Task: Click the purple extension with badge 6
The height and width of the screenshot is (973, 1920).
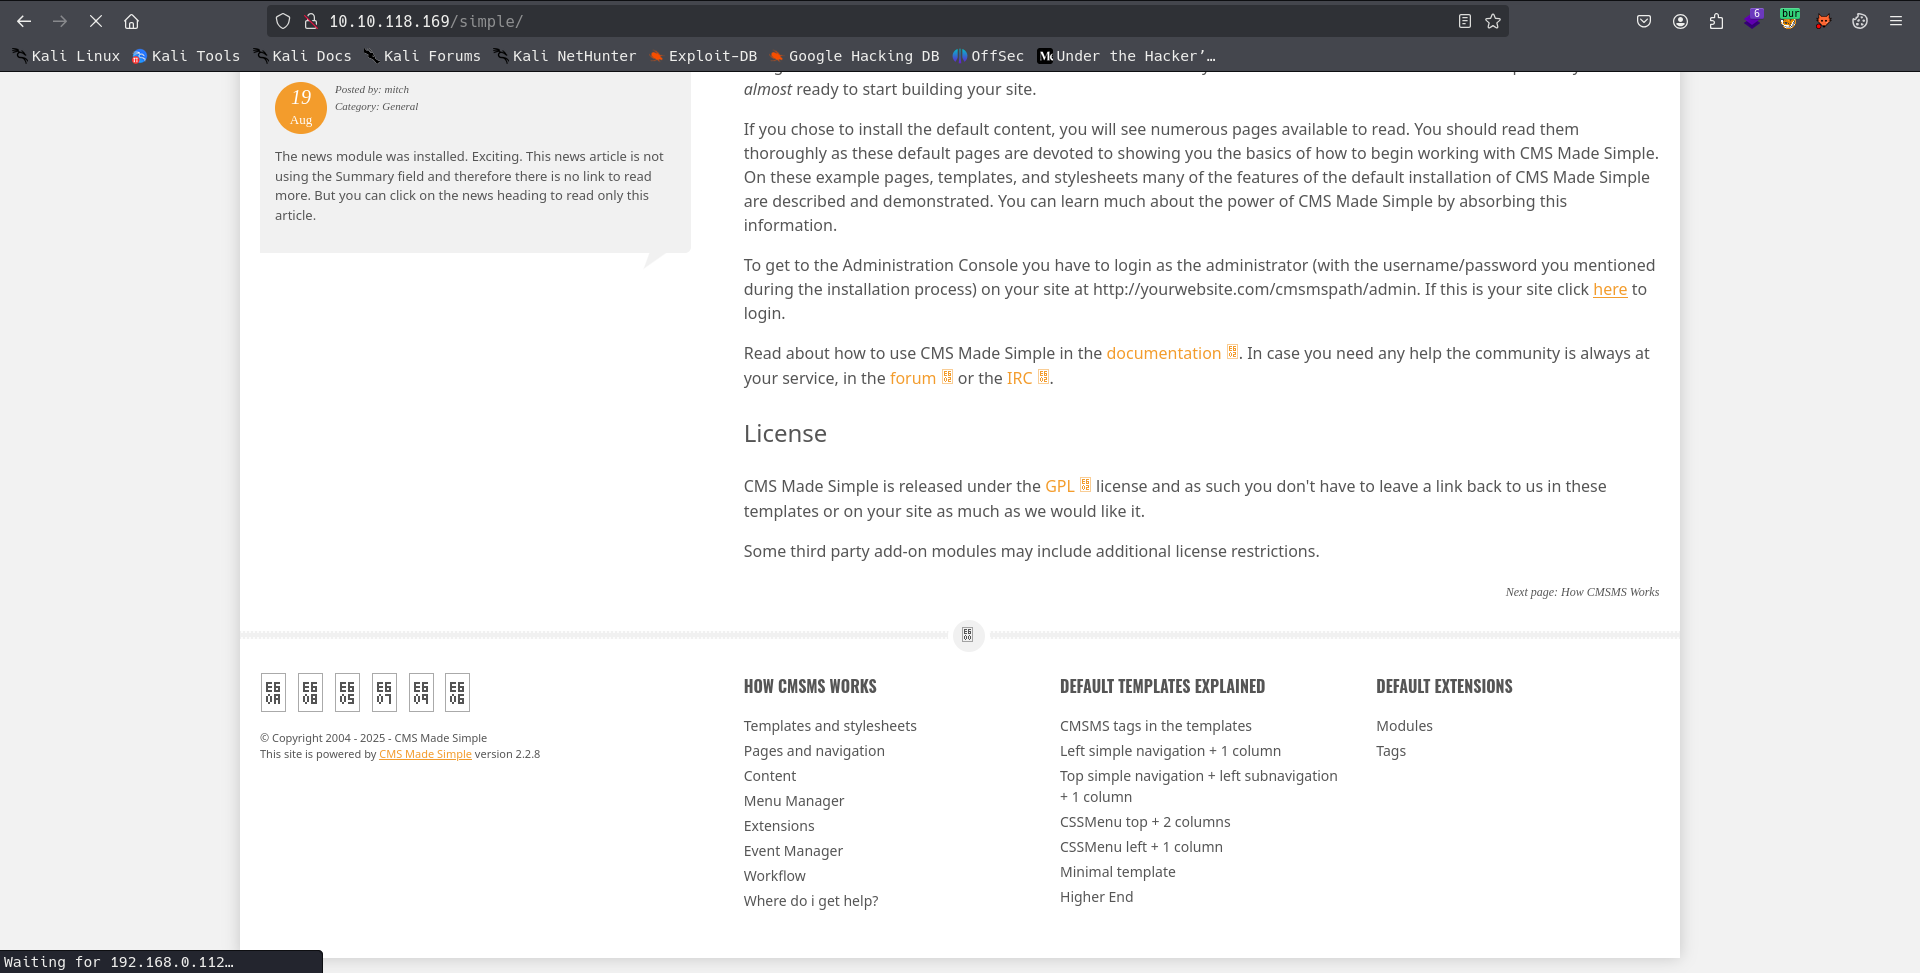Action: [1752, 20]
